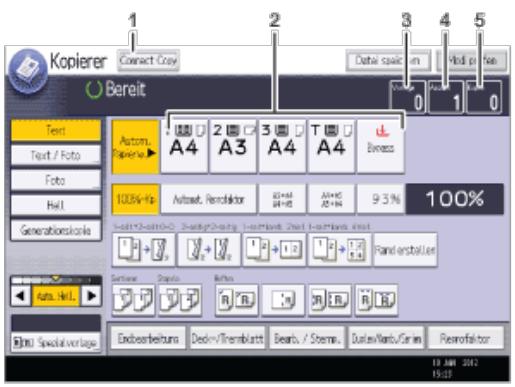Select paper tray 3 with A4
Screen dimensions: 515x387
[282, 147]
